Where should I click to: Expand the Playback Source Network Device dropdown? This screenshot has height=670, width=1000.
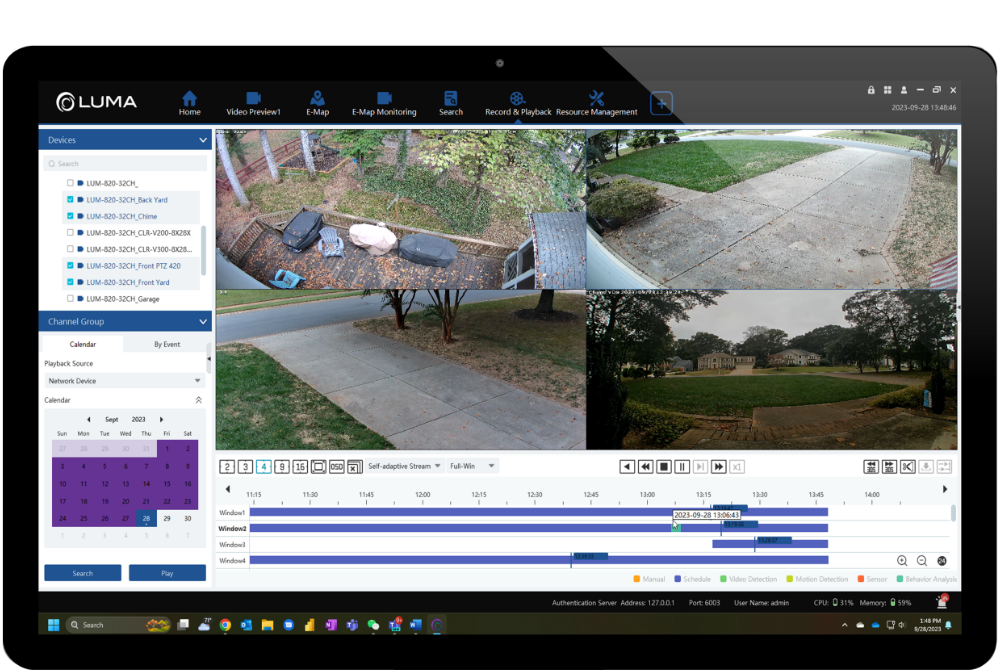tap(125, 381)
